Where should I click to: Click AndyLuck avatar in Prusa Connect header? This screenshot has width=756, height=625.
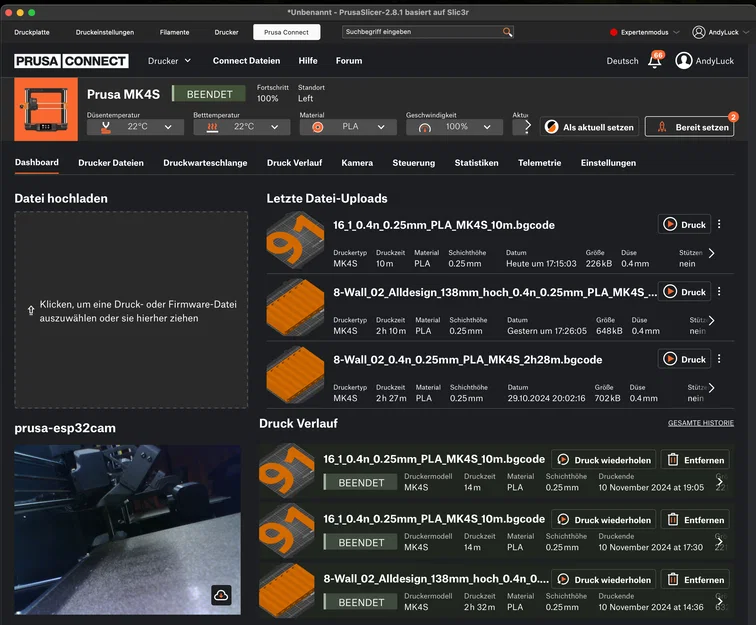684,61
